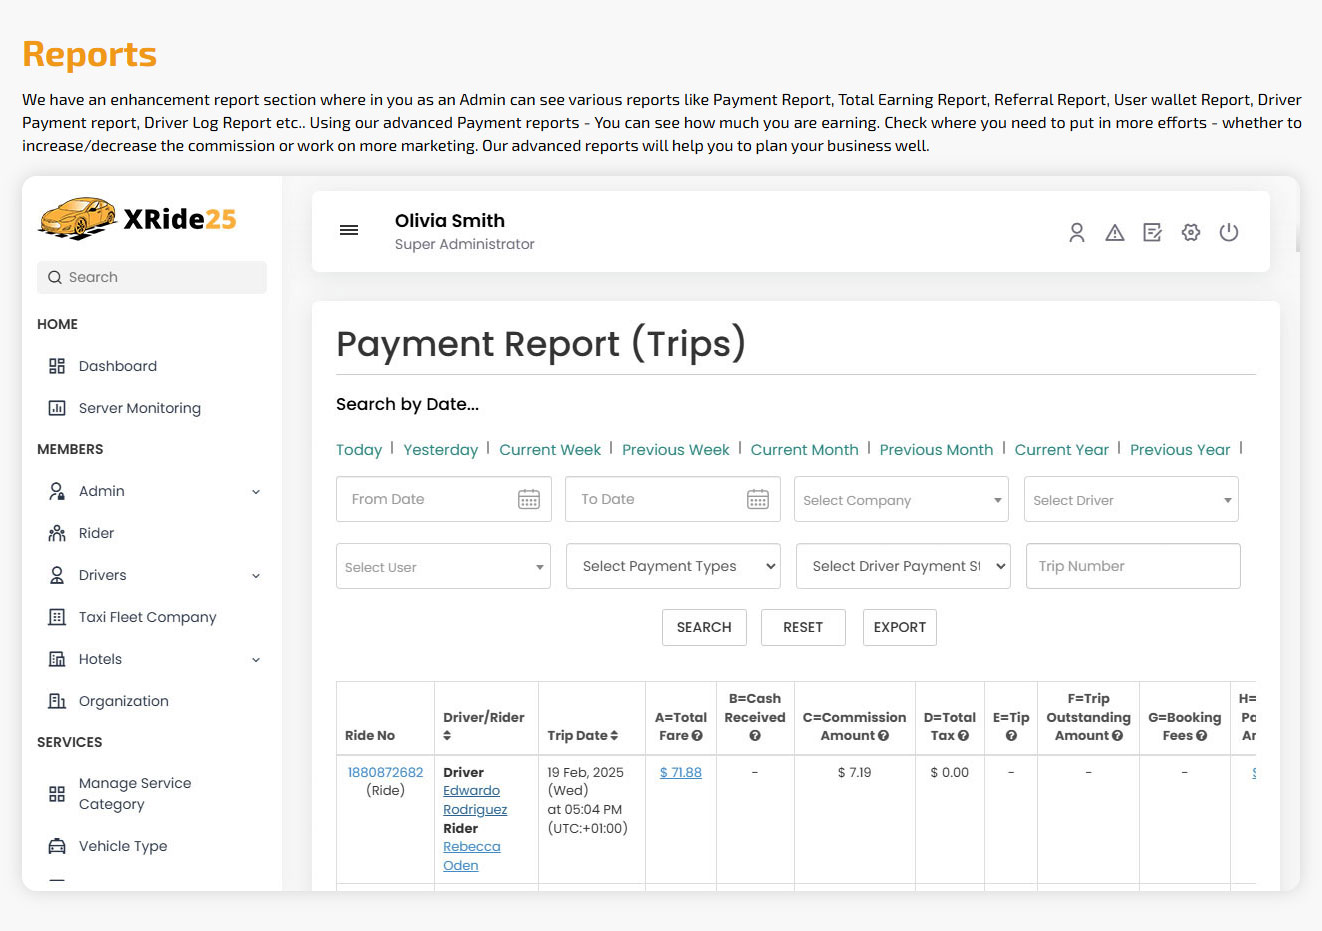Click help icon next to F=Trip Outstanding Amount
This screenshot has height=931, width=1322.
click(x=1117, y=735)
